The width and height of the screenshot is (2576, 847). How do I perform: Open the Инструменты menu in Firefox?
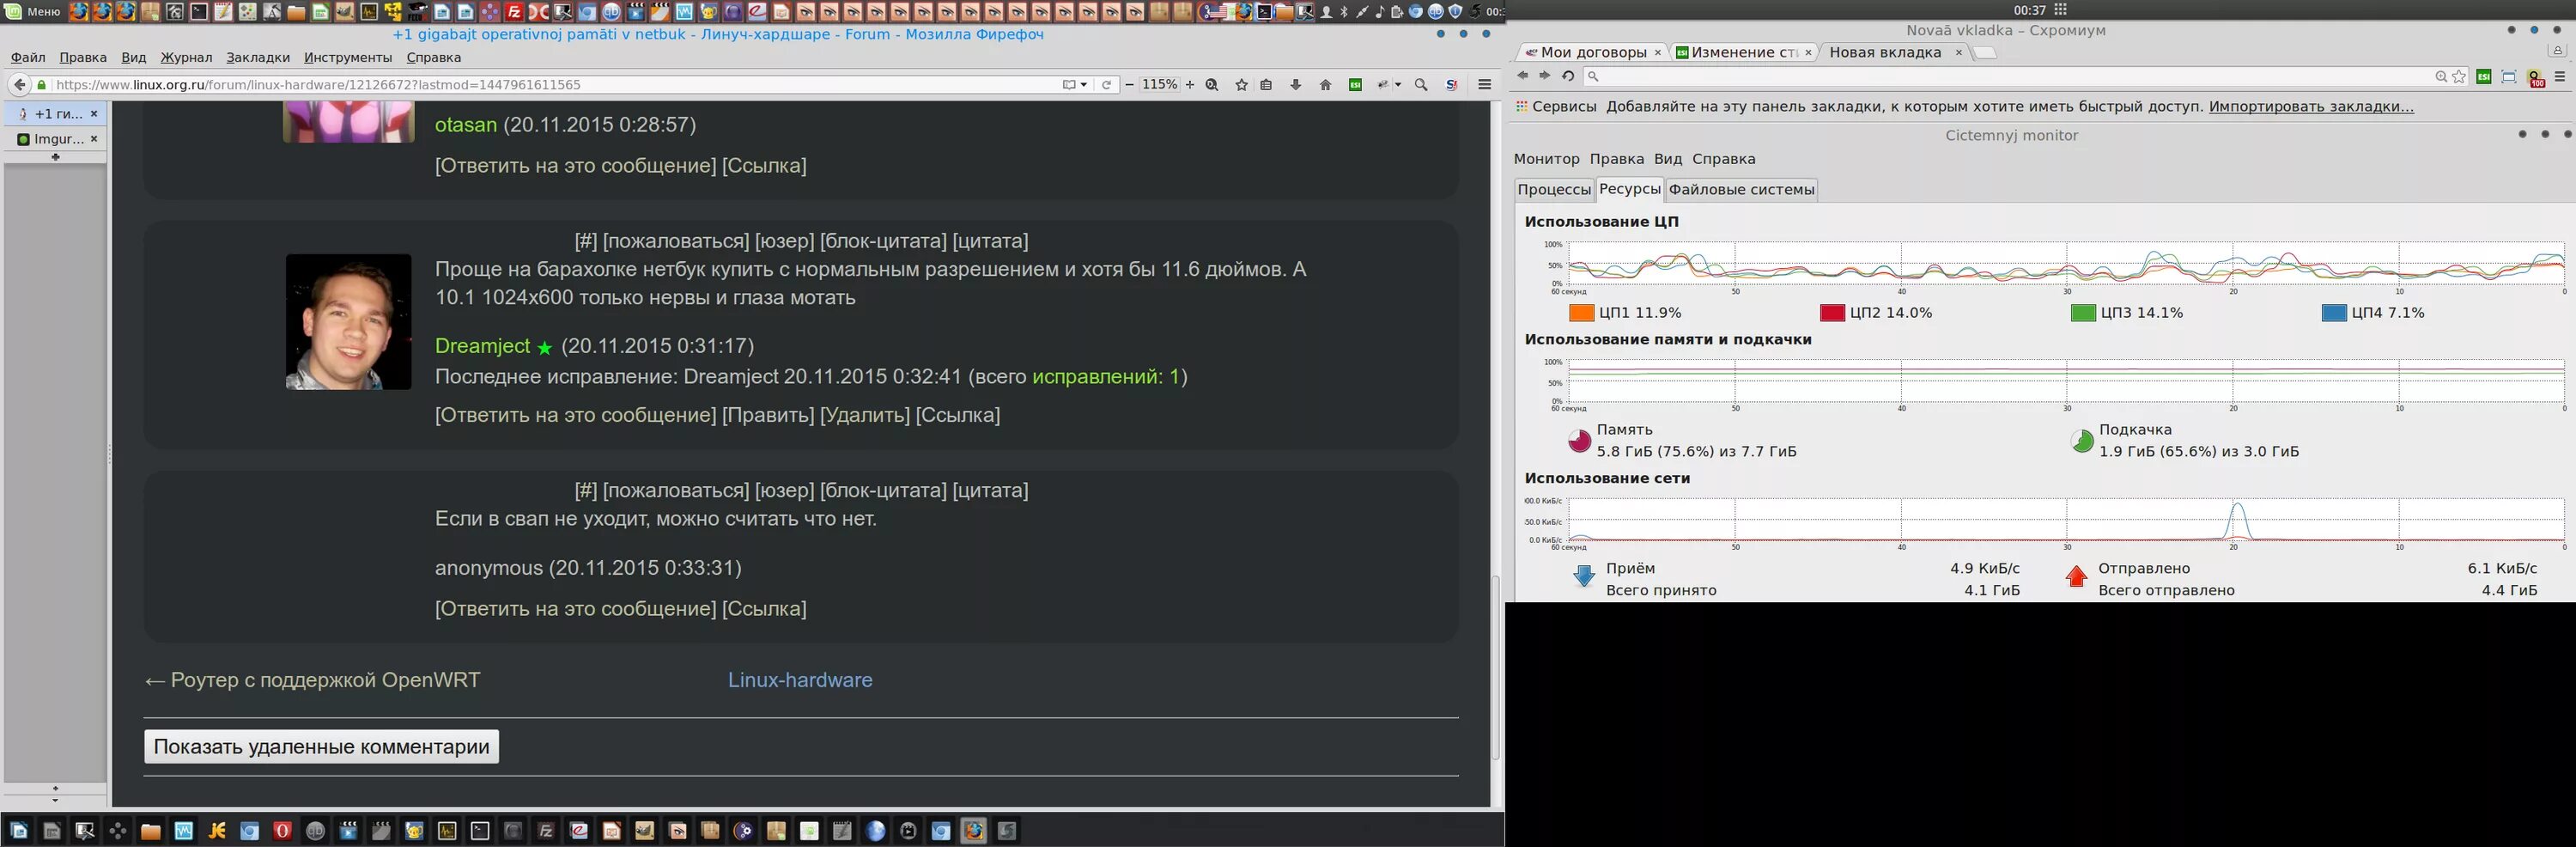click(x=348, y=58)
